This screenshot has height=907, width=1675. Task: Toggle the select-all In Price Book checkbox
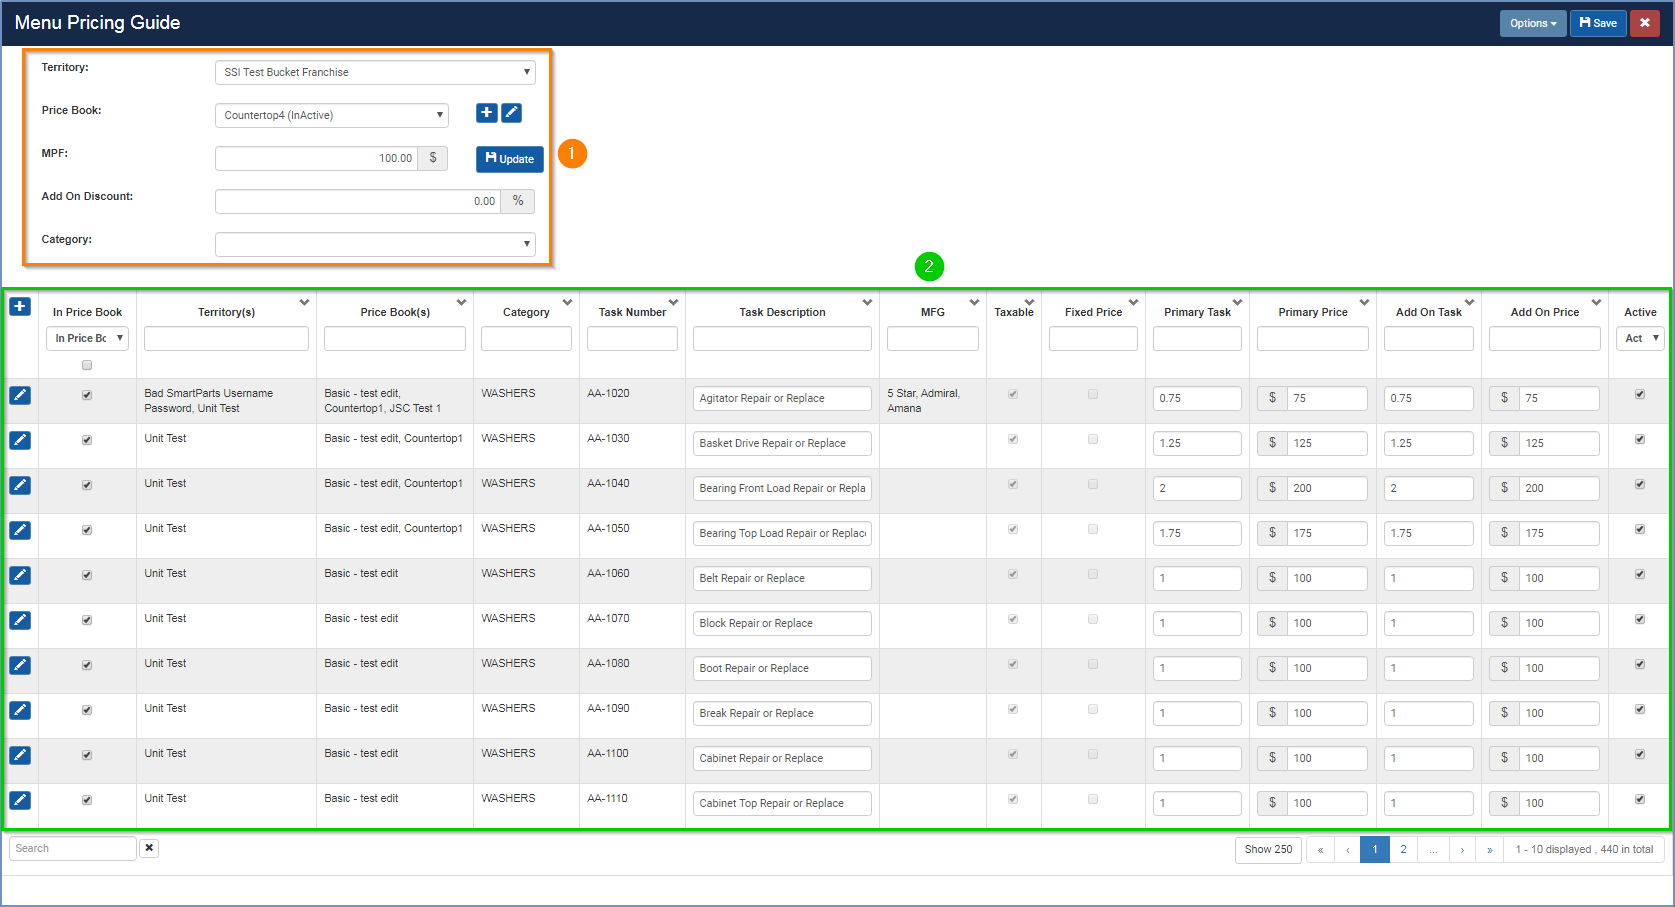pos(87,365)
